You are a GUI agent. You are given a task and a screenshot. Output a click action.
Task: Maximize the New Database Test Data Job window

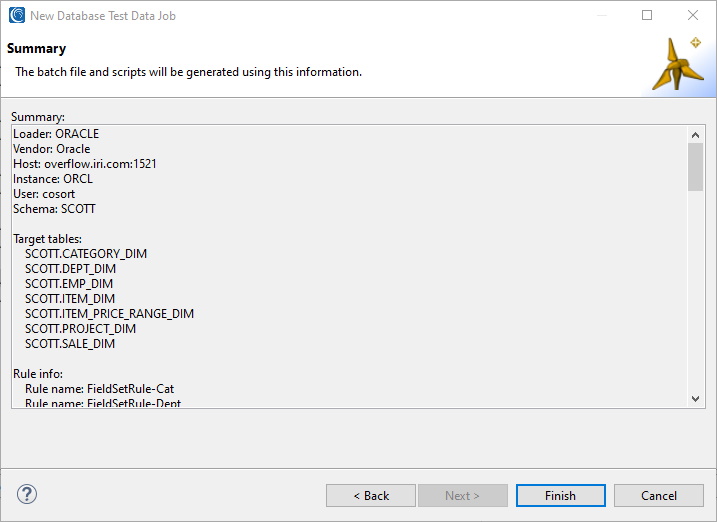tap(647, 15)
